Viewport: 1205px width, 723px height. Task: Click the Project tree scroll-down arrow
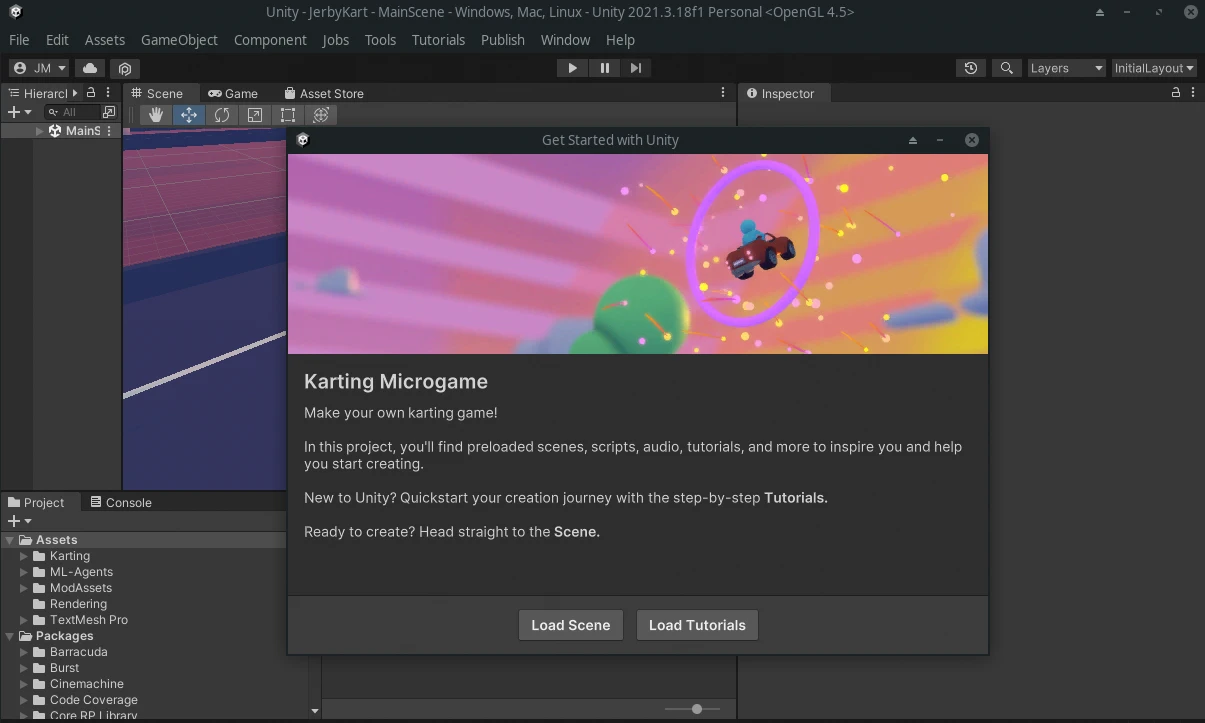pos(315,712)
